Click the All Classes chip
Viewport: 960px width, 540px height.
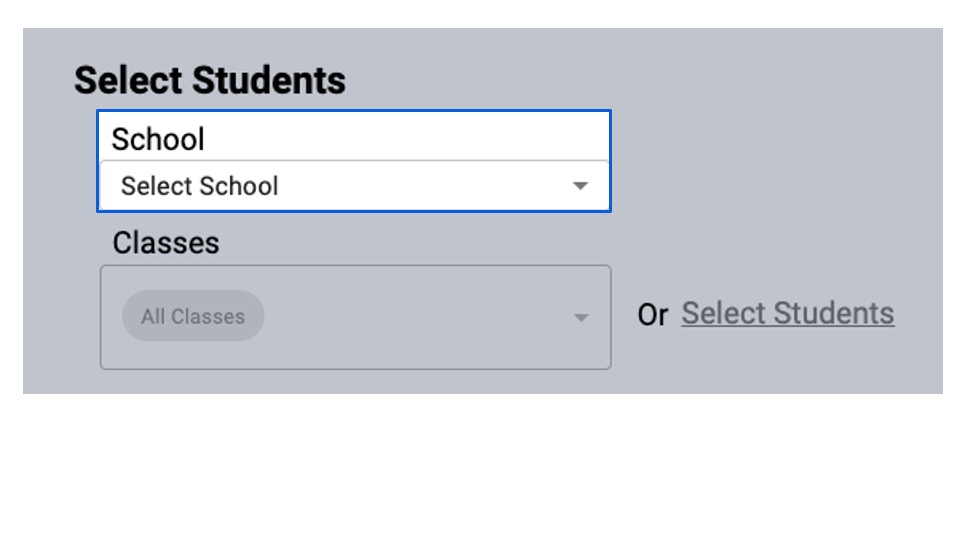coord(193,317)
